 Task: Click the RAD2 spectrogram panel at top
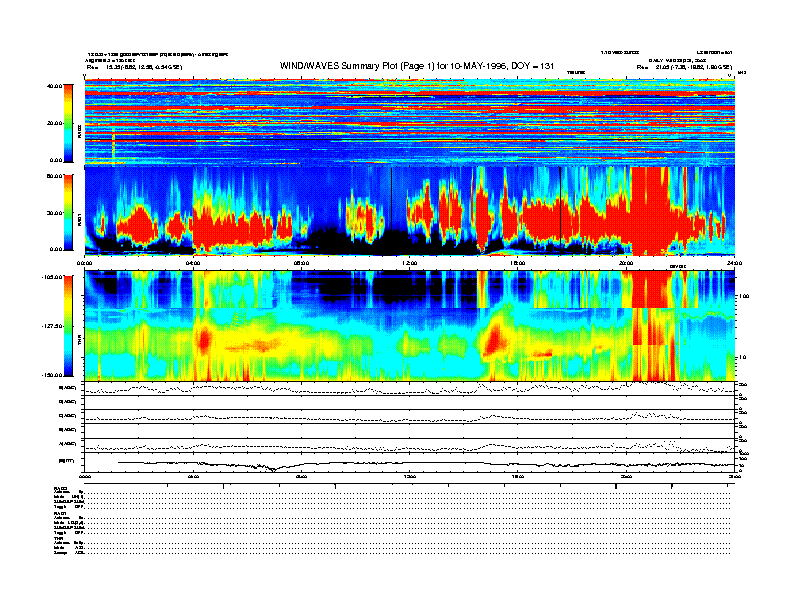tap(410, 122)
